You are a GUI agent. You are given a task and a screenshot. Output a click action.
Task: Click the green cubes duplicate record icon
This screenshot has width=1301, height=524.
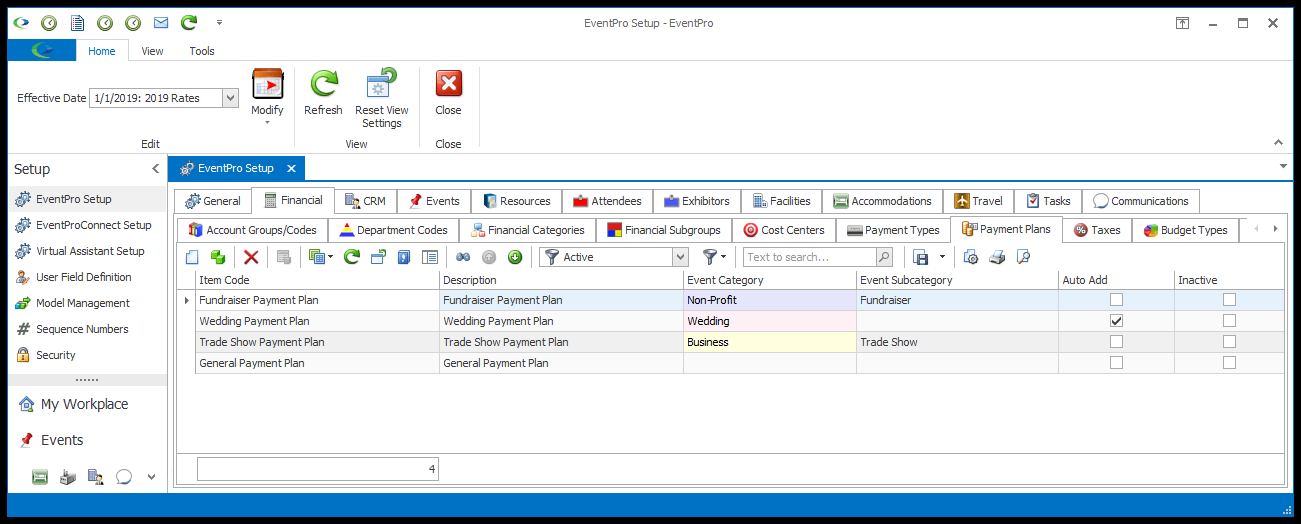217,257
